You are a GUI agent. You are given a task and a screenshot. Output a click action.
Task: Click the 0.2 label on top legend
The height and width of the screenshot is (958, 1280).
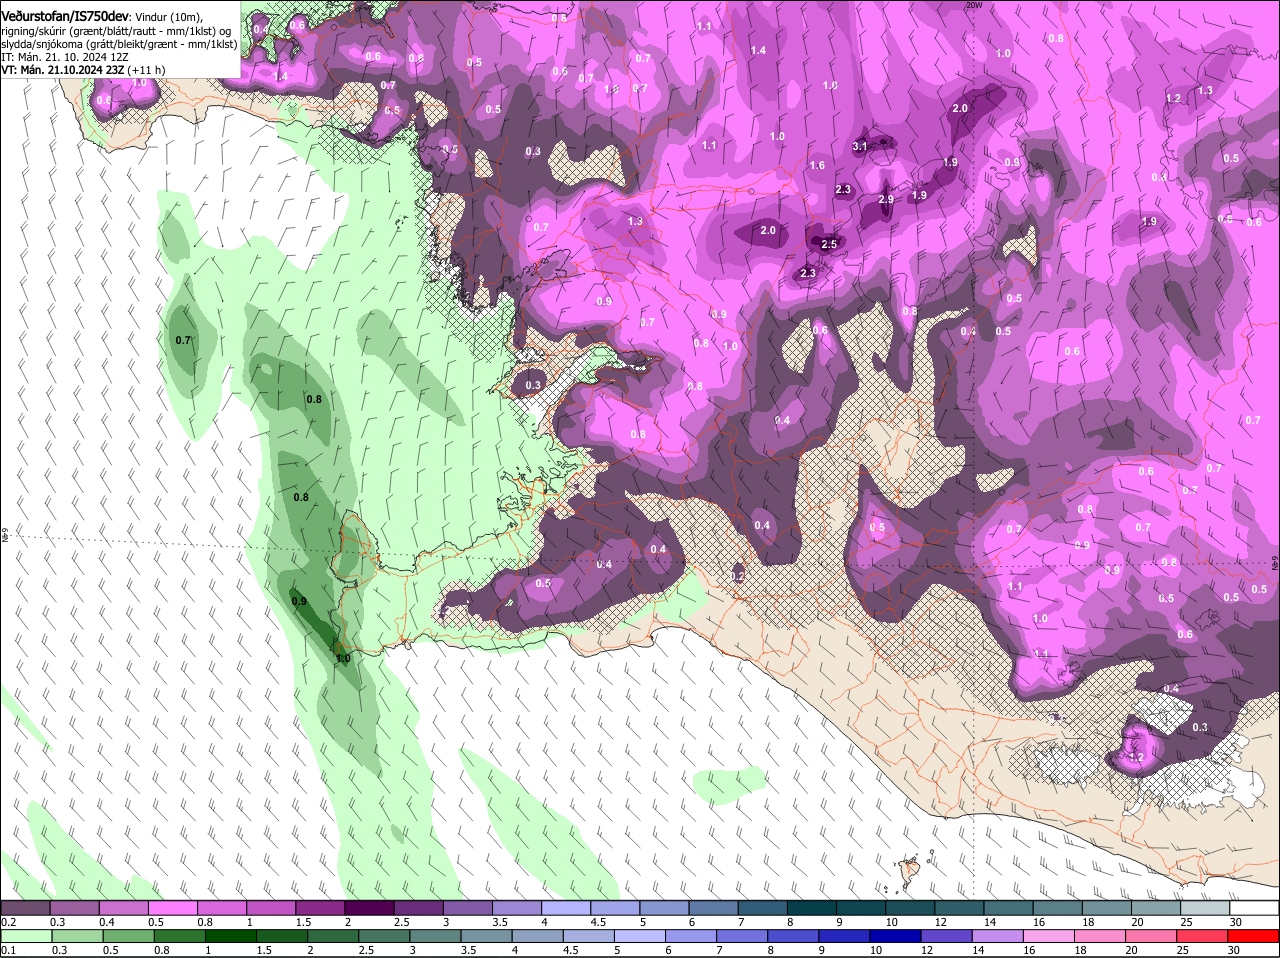(9, 921)
